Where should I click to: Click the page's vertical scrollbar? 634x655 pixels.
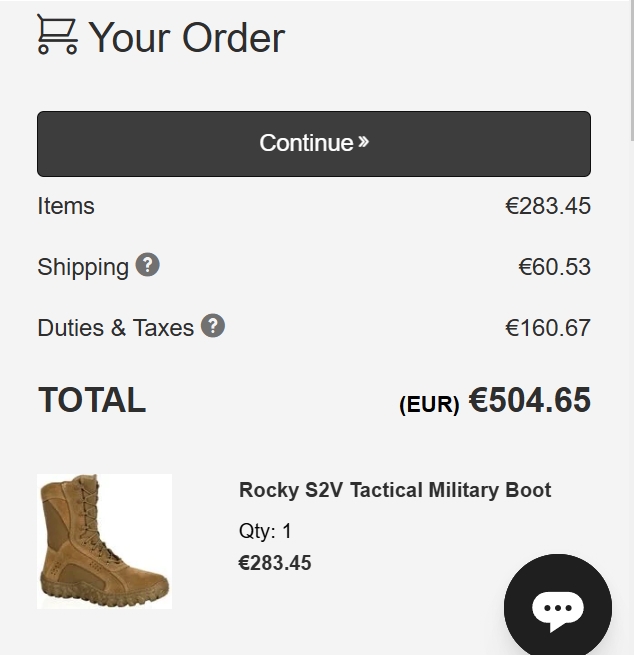tap(630, 70)
